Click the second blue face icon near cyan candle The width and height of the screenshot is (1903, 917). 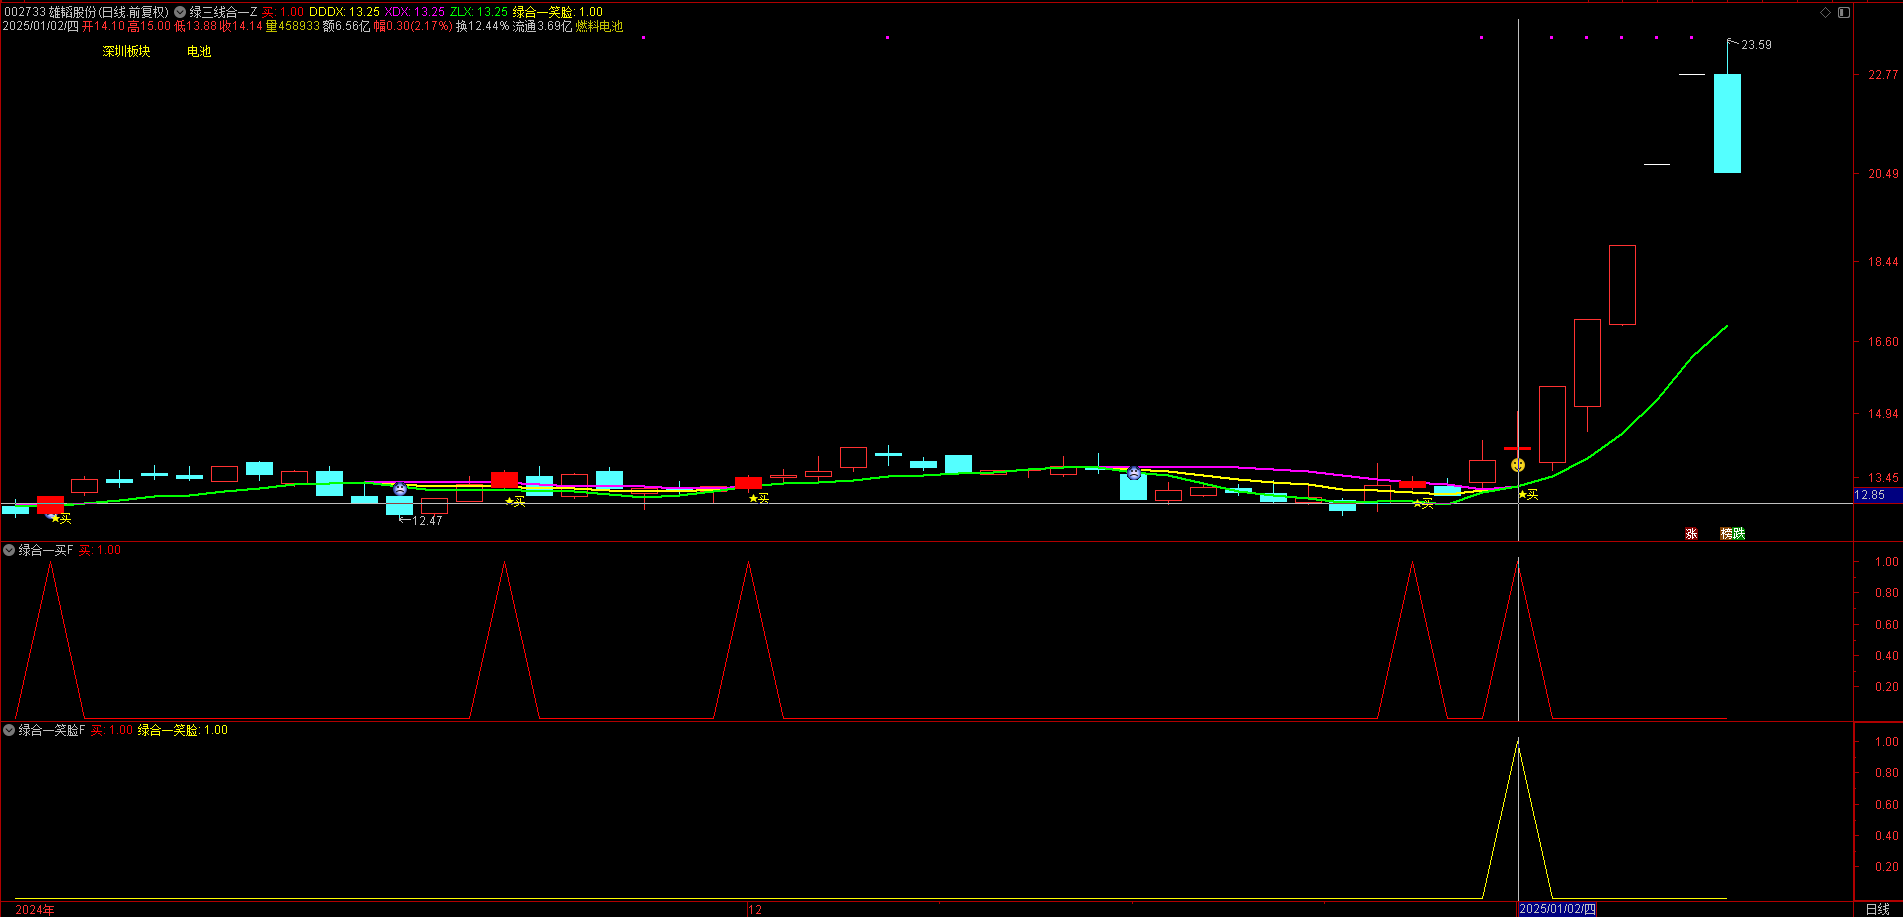[x=1134, y=473]
